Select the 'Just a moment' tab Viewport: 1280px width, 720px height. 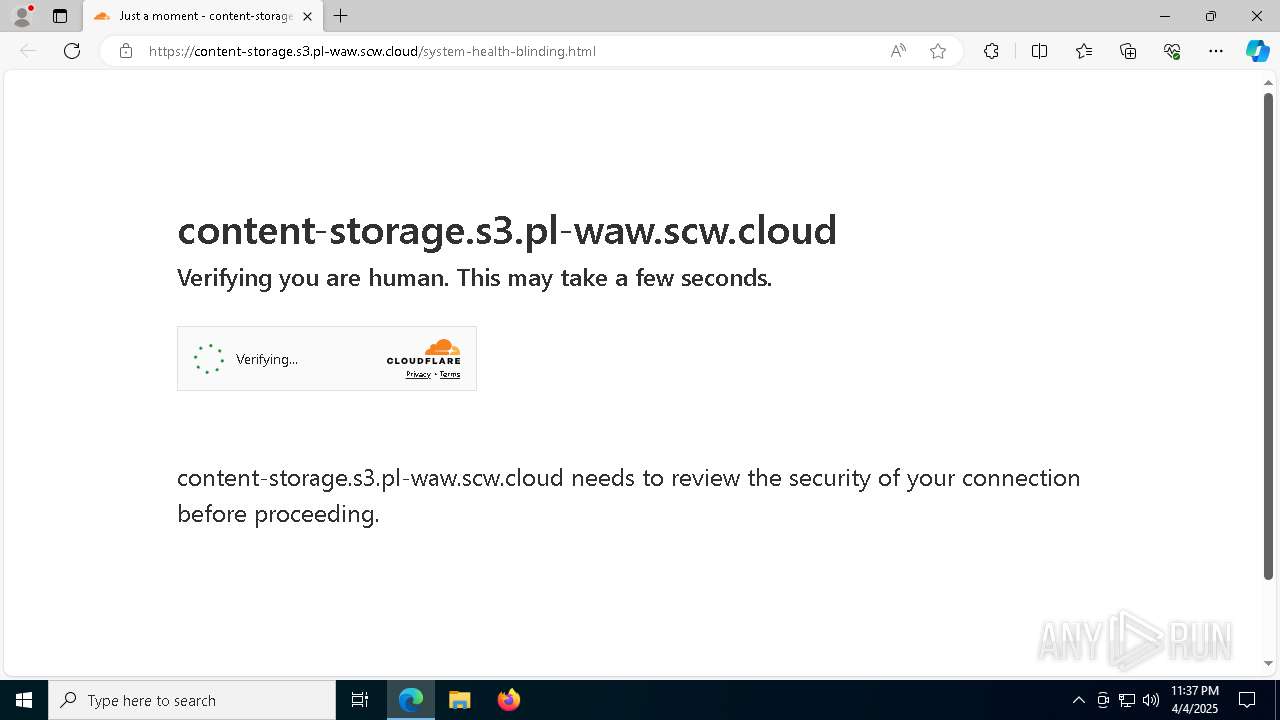click(200, 16)
